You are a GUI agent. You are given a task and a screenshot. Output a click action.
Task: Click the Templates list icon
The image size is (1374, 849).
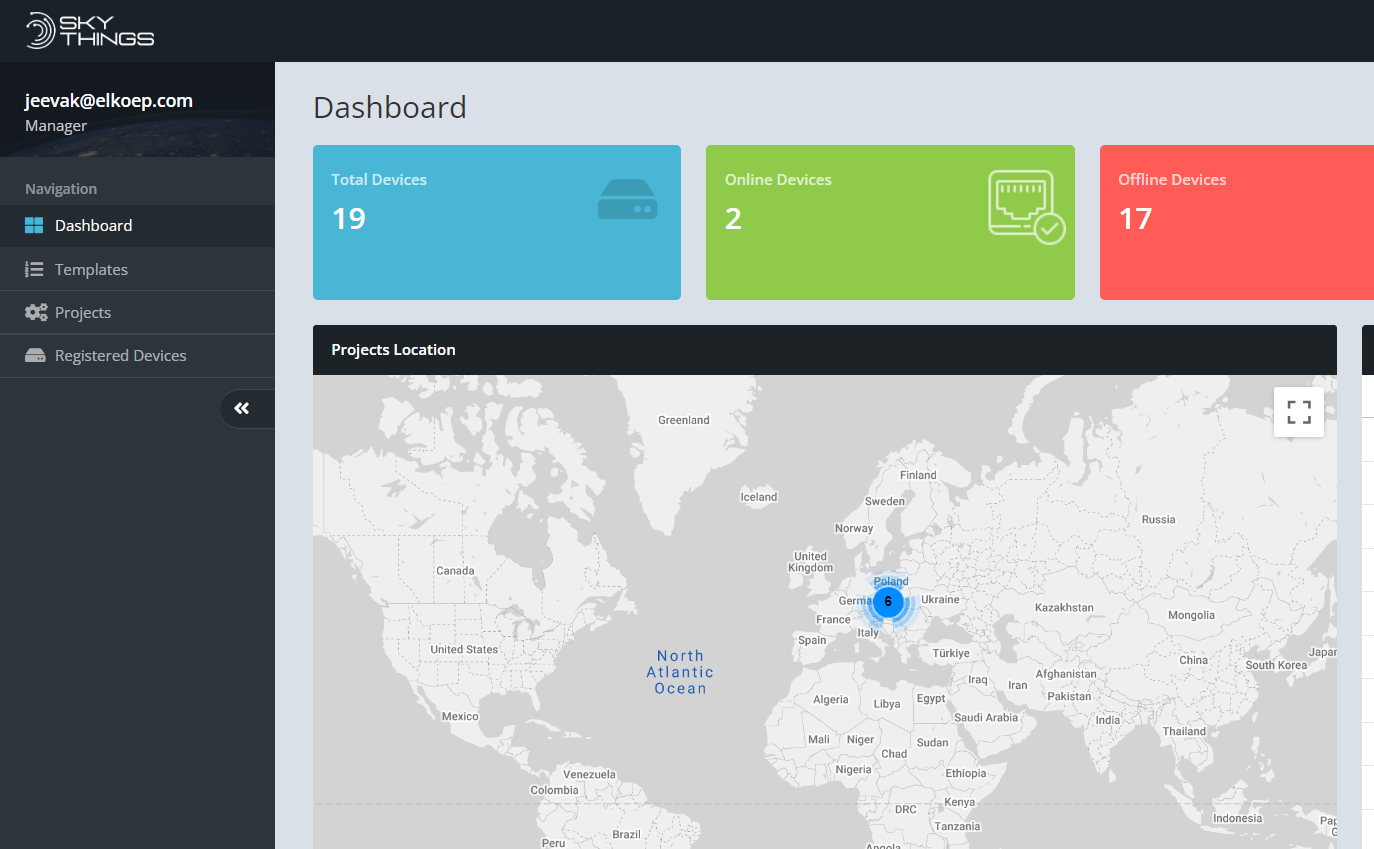[35, 269]
